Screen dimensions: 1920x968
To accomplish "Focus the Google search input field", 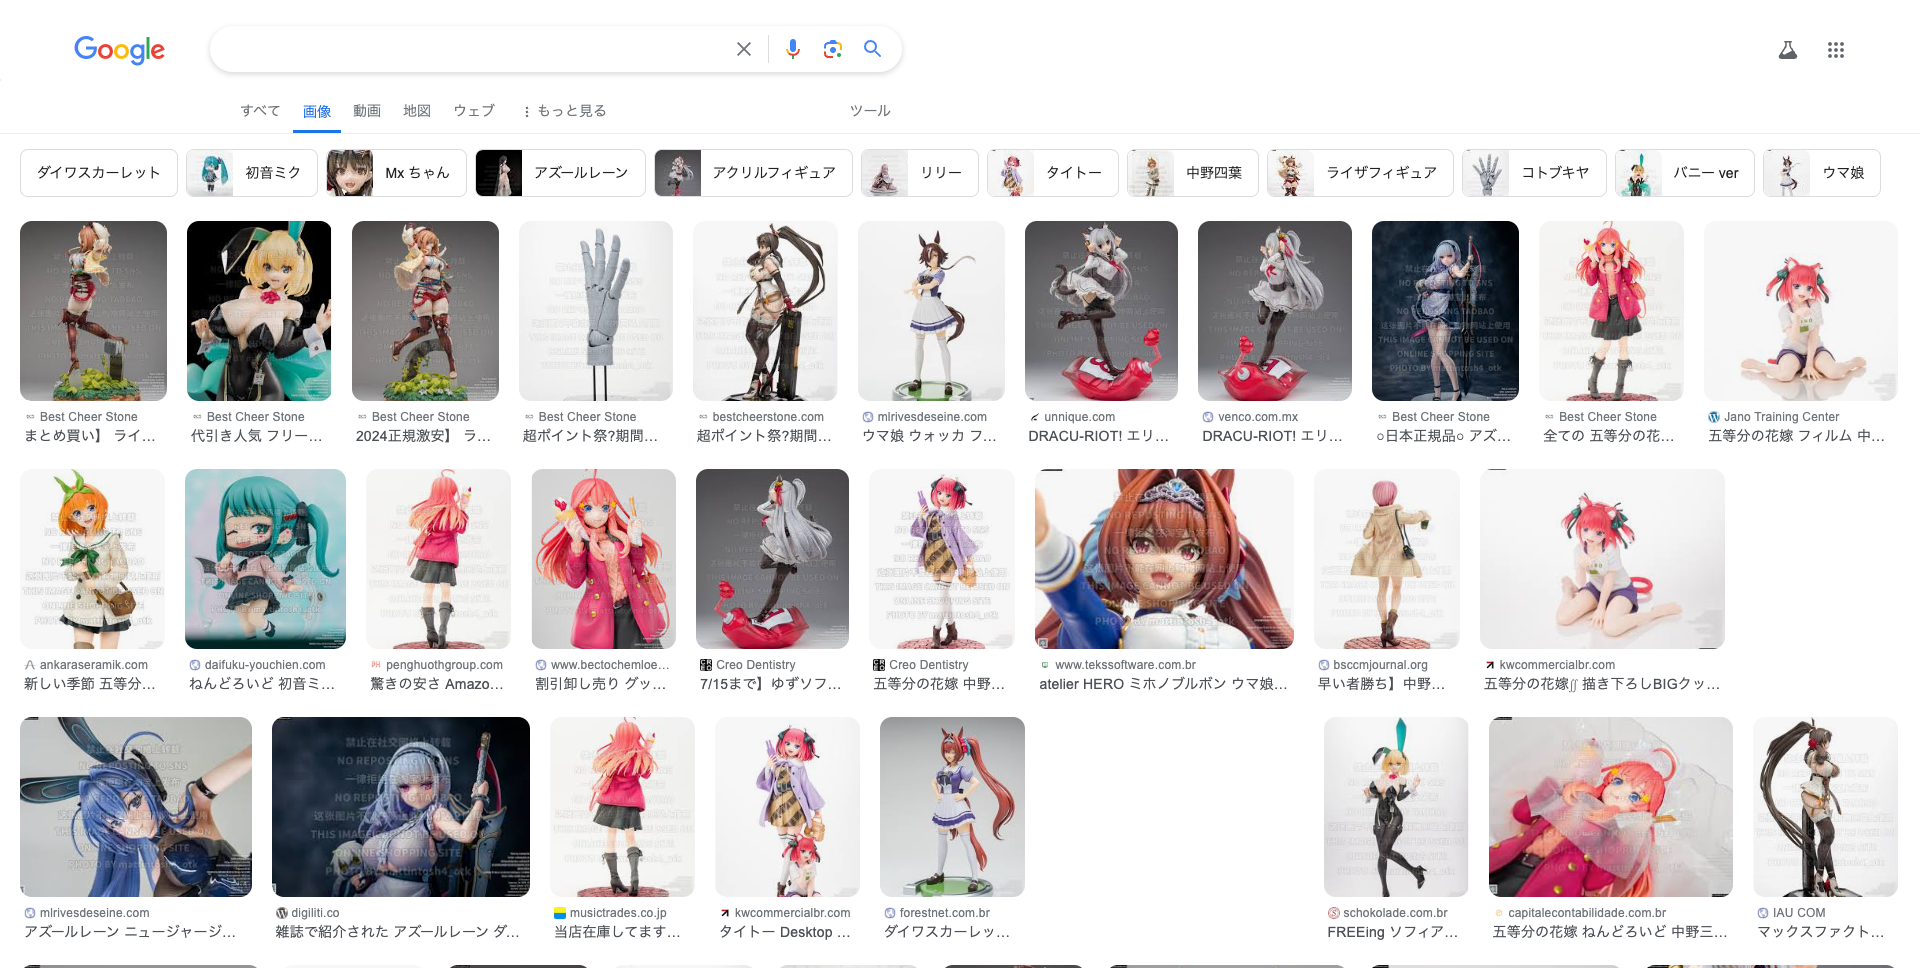I will coord(470,49).
